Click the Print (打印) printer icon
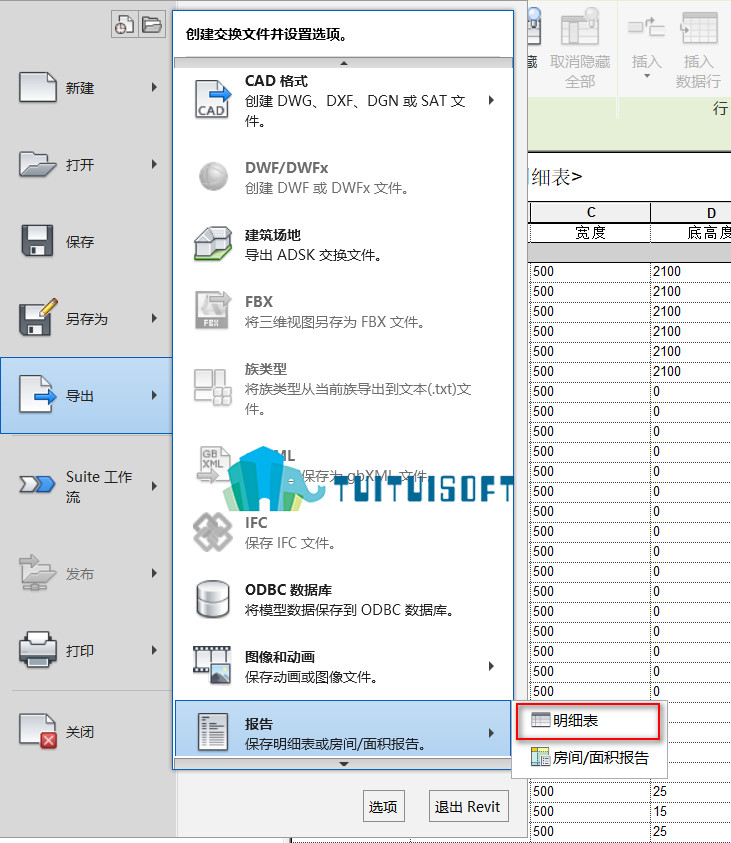 (38, 649)
